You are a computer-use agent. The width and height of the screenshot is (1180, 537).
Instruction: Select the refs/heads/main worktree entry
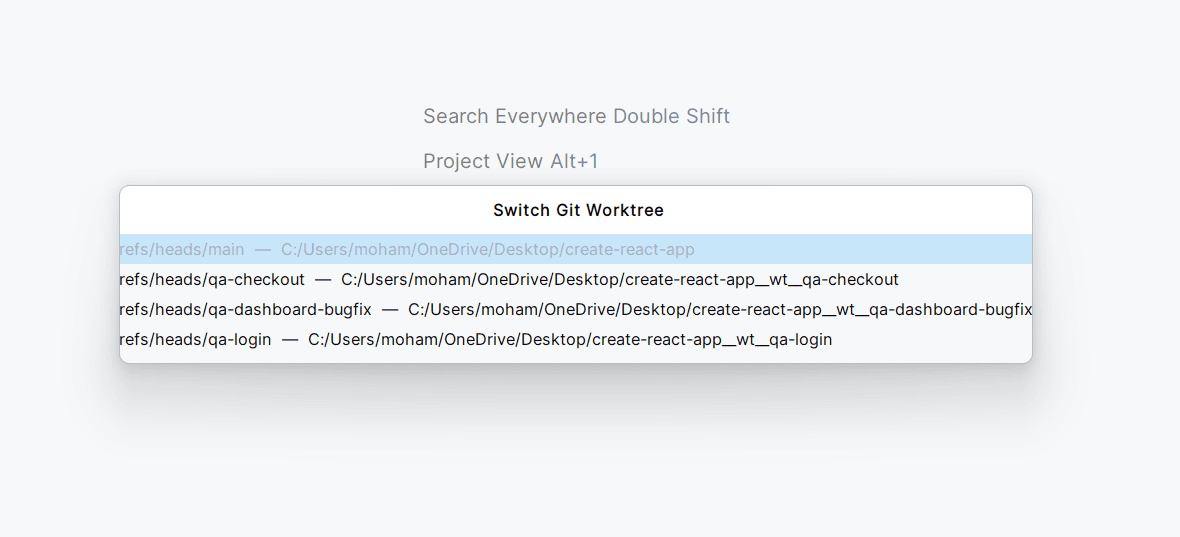click(576, 249)
